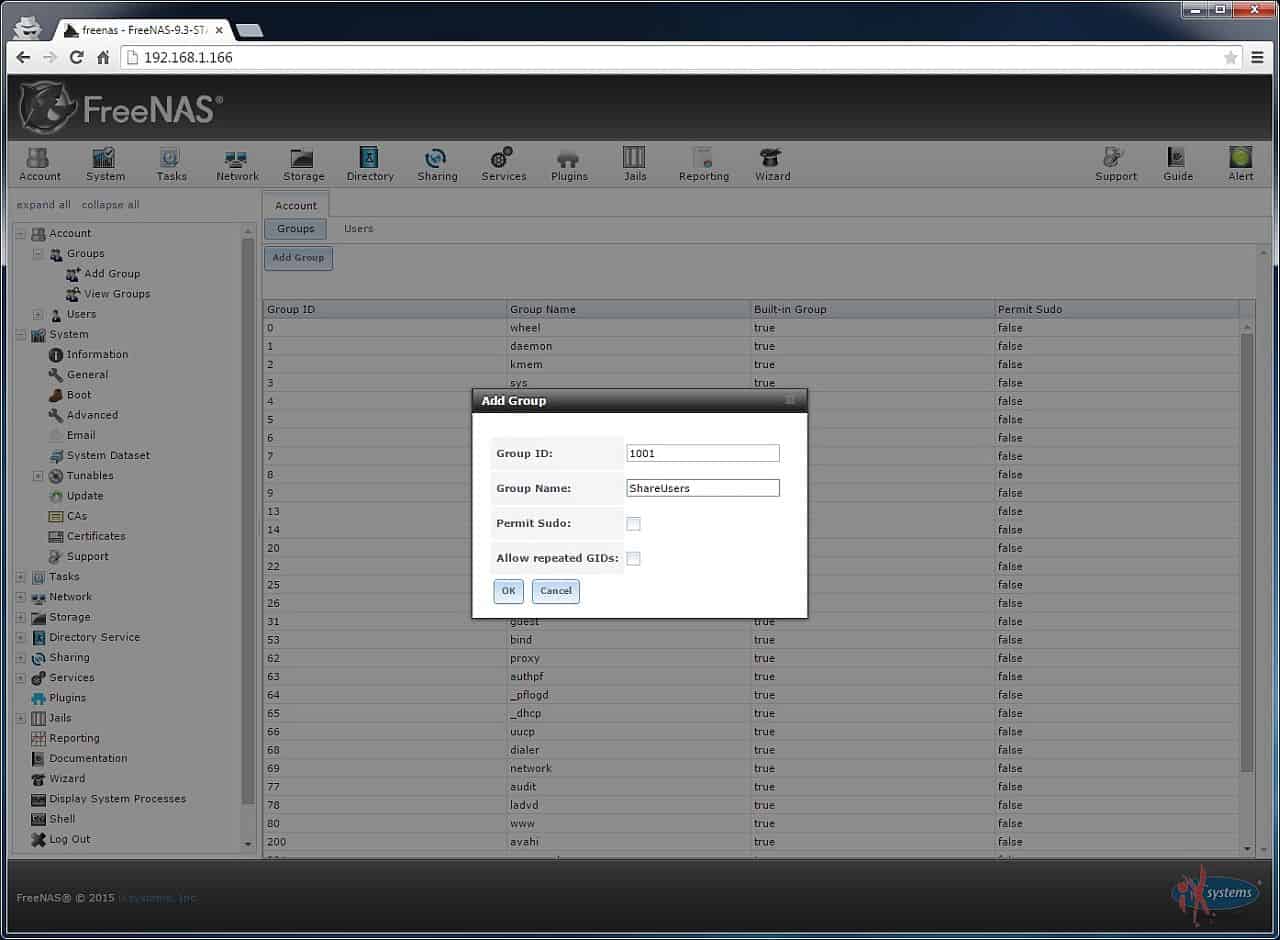The image size is (1280, 940).
Task: Open a new browser tab
Action: pos(249,30)
